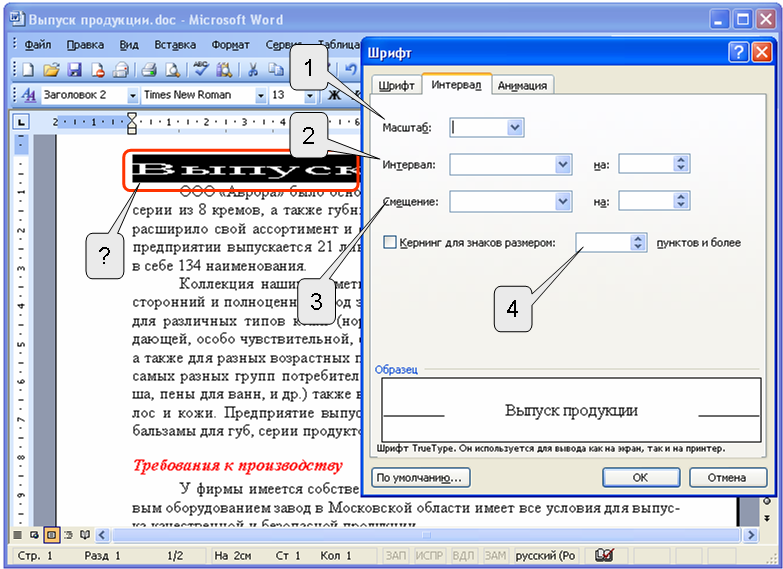Click the Сервис menu
This screenshot has width=783, height=569.
283,45
